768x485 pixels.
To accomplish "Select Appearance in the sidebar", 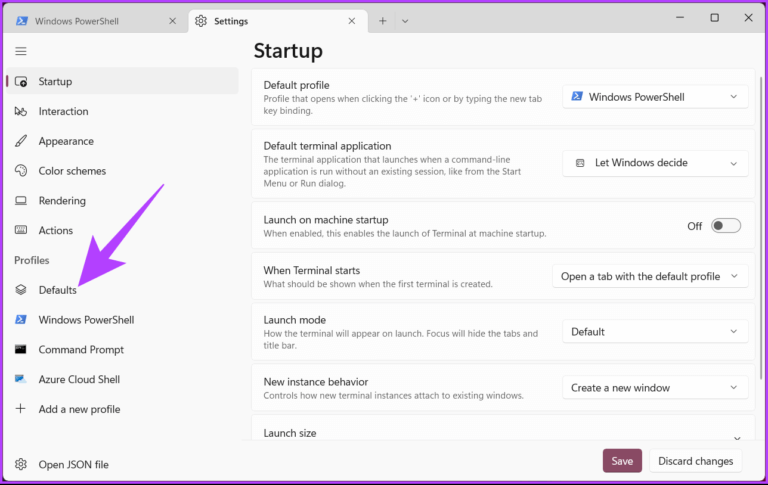I will click(122, 141).
